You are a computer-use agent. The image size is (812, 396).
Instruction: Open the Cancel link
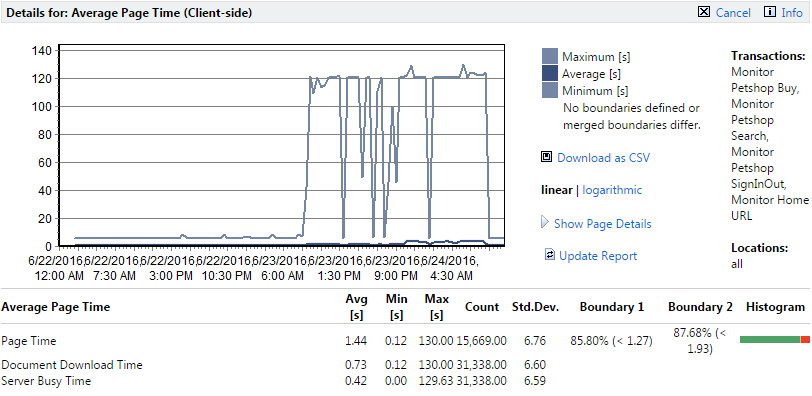click(733, 13)
